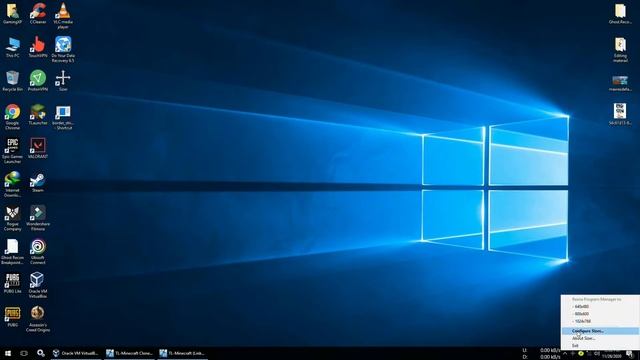Open Rogue Company shortcut
Screen dimensions: 640x360
pyautogui.click(x=12, y=218)
